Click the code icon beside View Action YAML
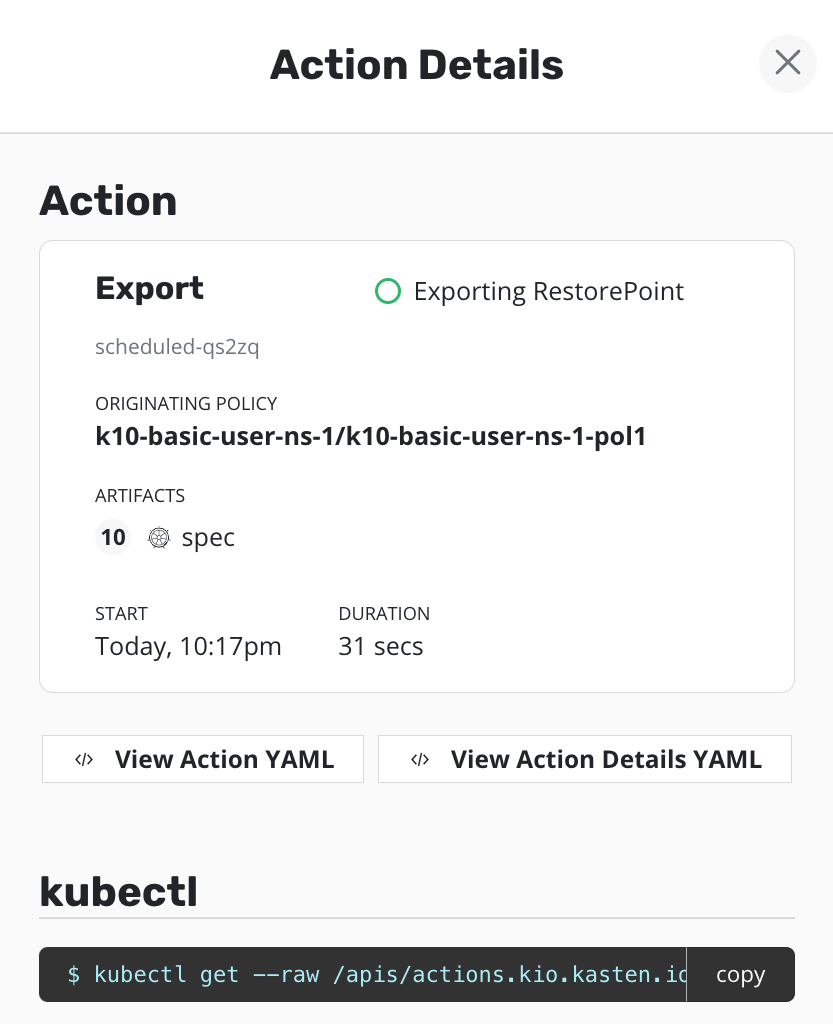 (x=85, y=760)
